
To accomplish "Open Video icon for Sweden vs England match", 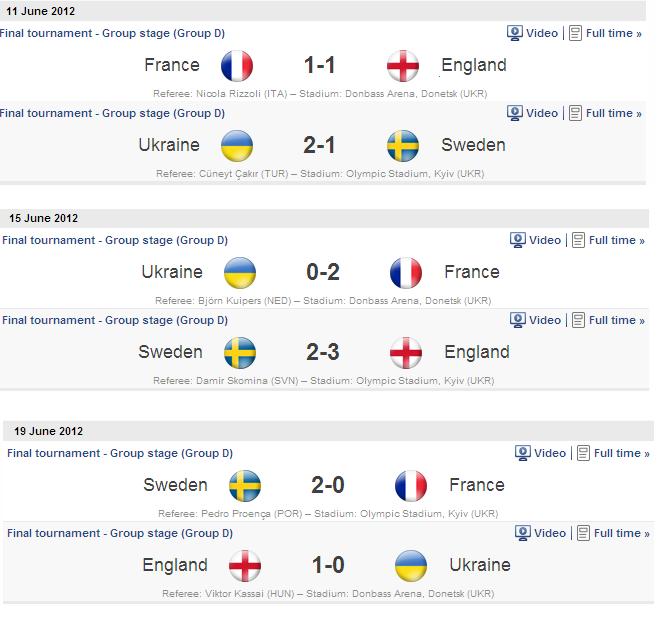I will [x=517, y=320].
